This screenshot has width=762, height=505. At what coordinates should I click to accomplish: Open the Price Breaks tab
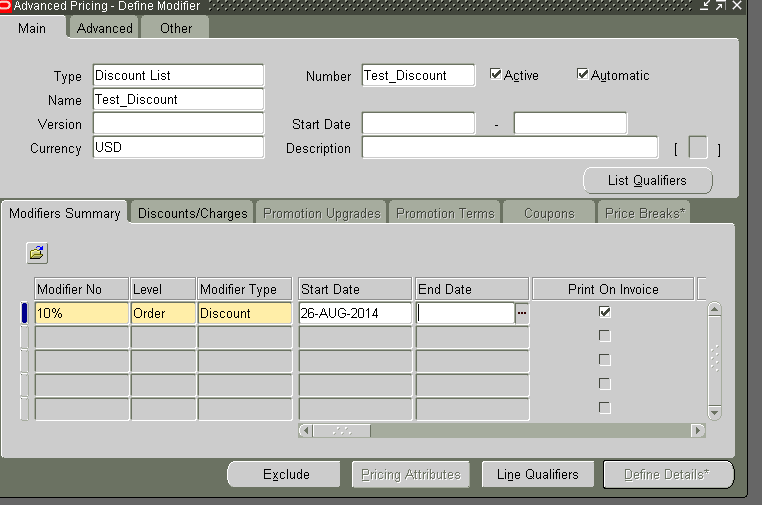pyautogui.click(x=644, y=213)
